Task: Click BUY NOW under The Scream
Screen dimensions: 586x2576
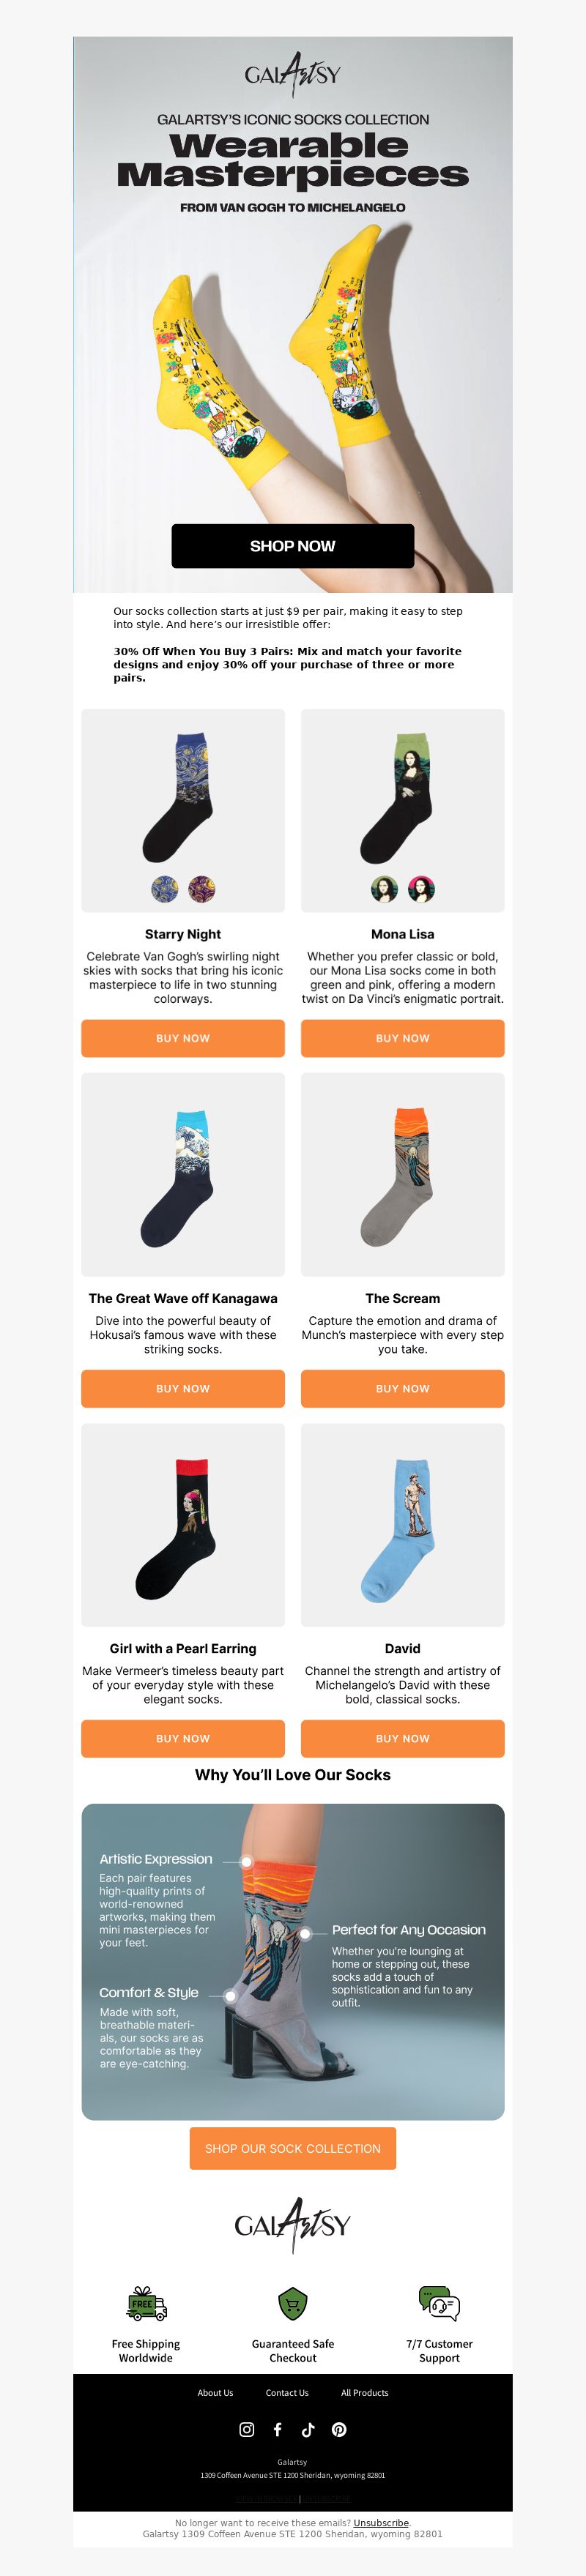Action: click(x=403, y=1388)
